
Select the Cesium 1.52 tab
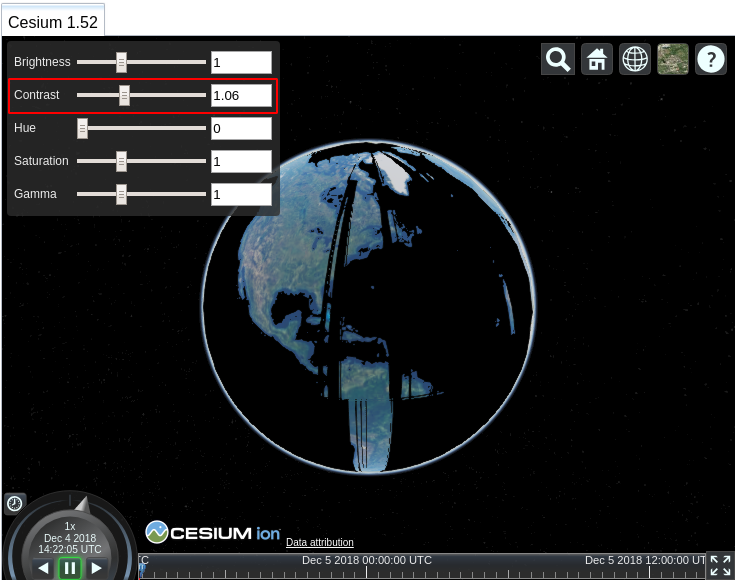coord(53,22)
